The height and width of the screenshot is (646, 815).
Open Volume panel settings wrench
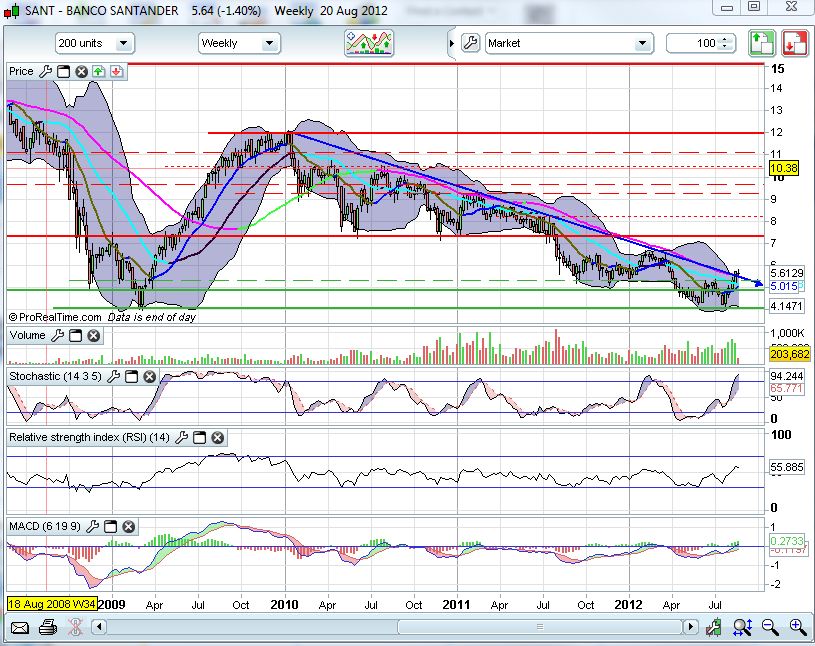[57, 336]
